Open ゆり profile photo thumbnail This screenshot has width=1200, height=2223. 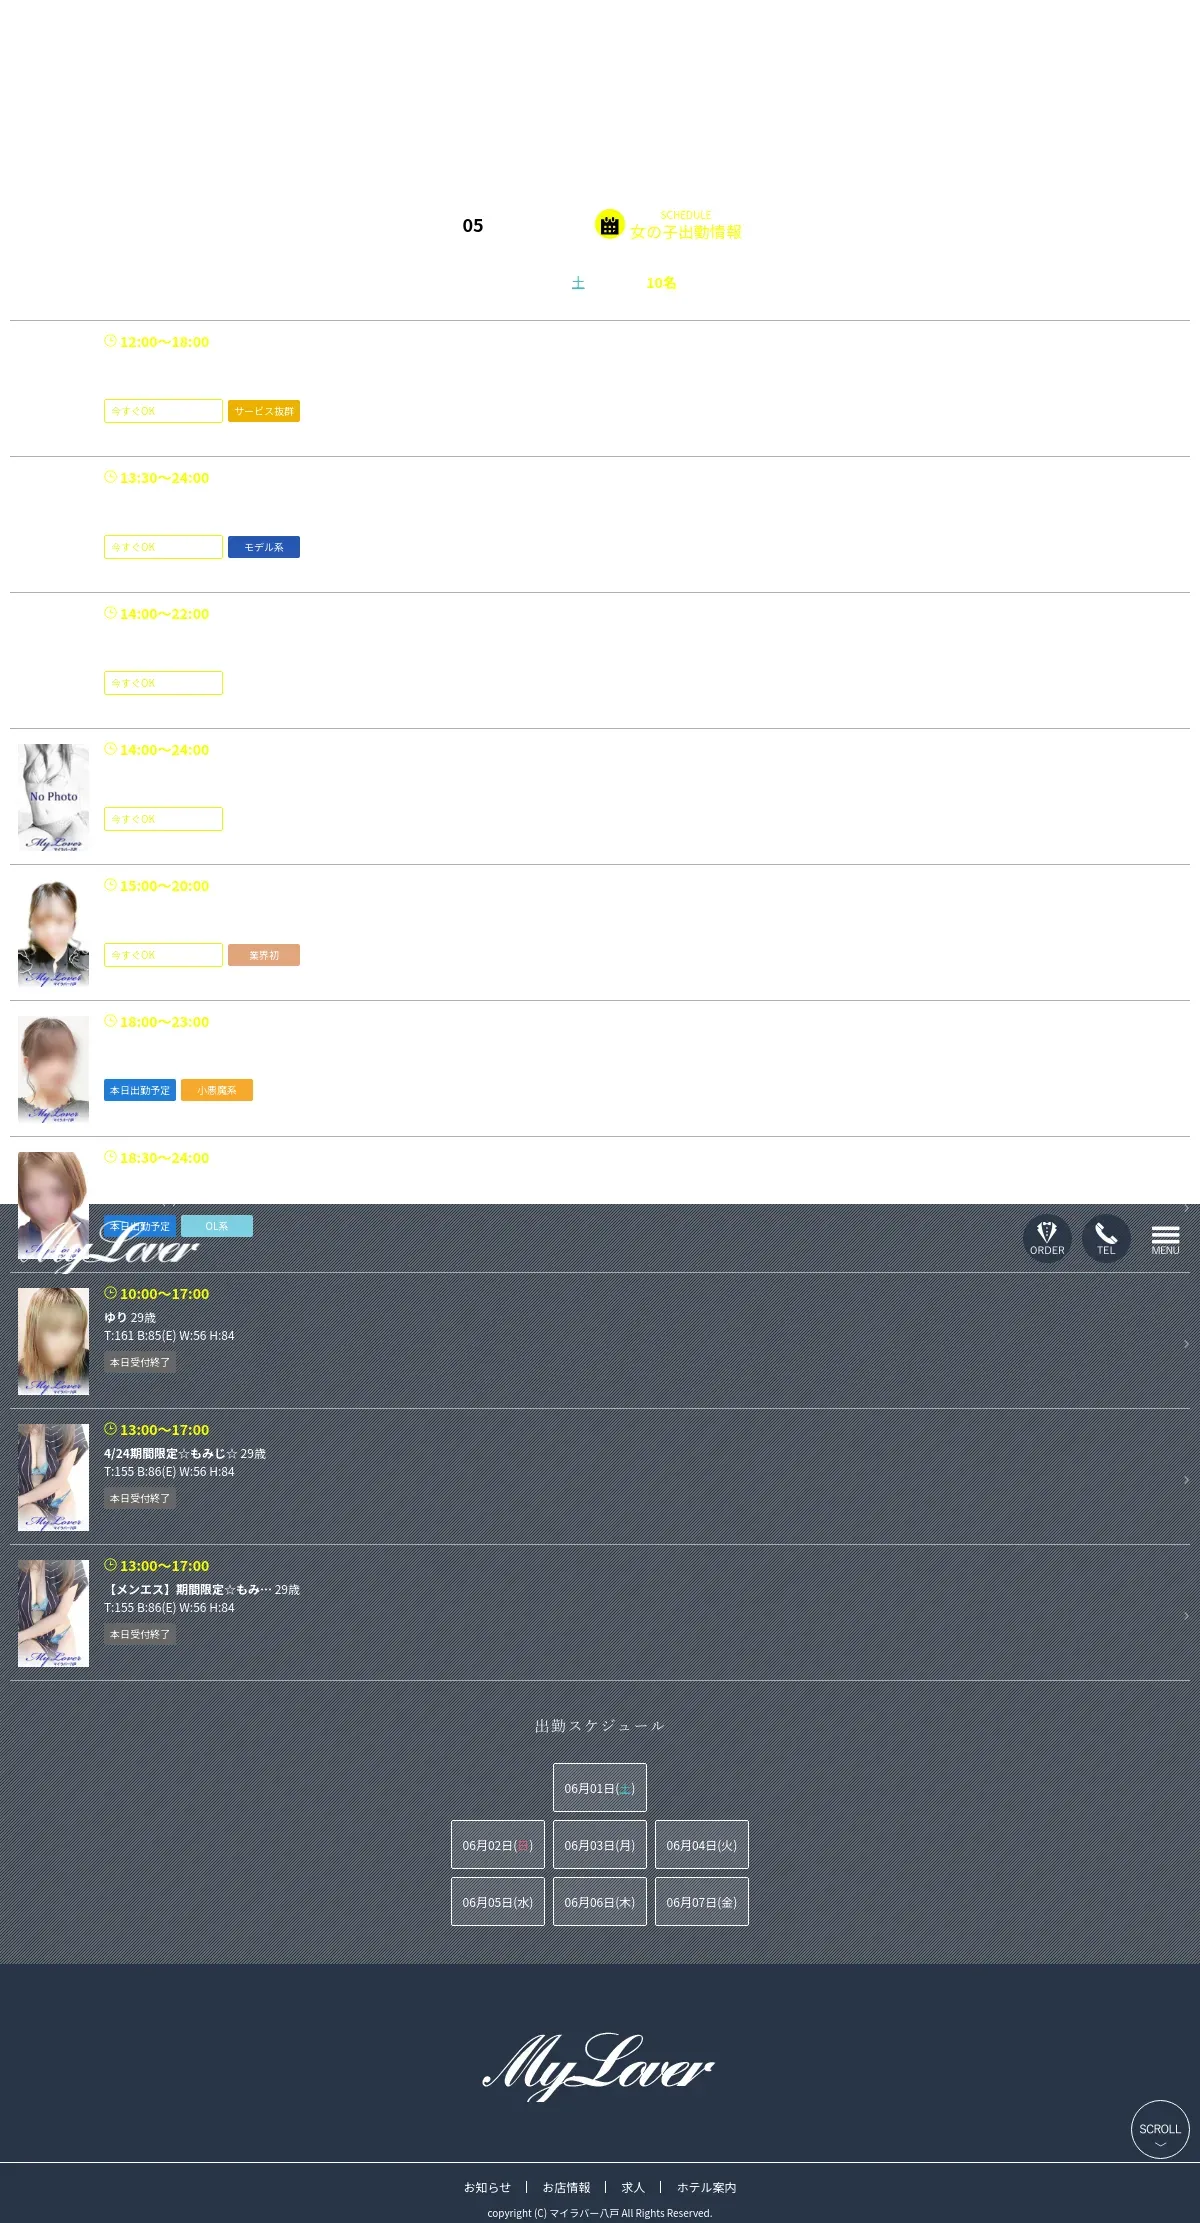(53, 1341)
